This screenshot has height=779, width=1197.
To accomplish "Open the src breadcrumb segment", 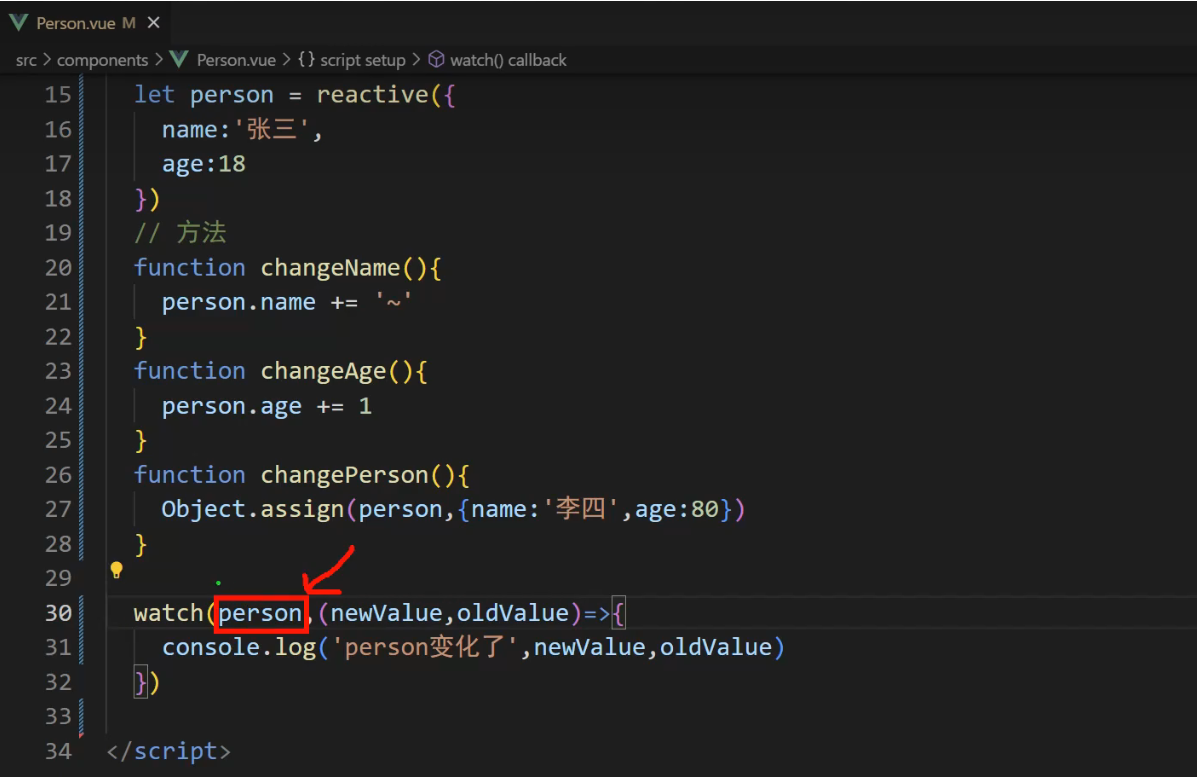I will [x=26, y=60].
